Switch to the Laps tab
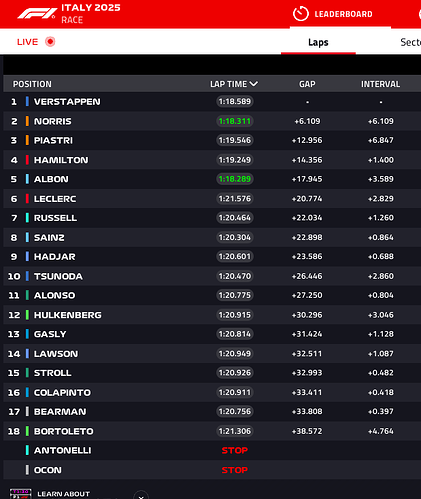Viewport: 421px width, 499px height. [318, 42]
